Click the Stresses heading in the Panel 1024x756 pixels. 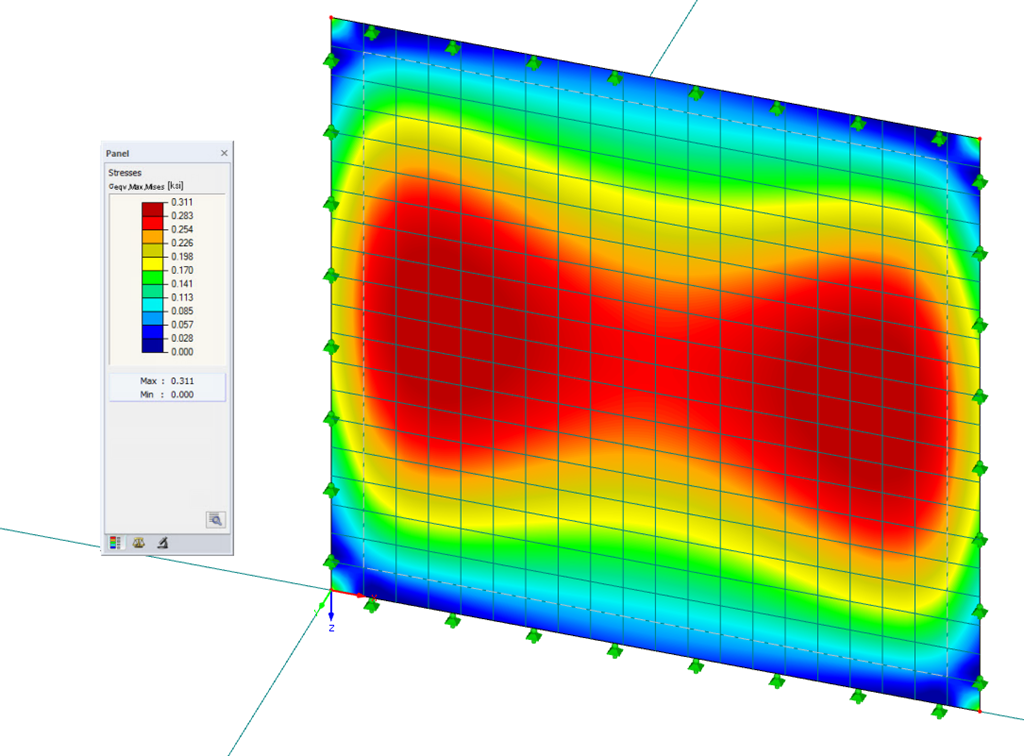[x=122, y=171]
